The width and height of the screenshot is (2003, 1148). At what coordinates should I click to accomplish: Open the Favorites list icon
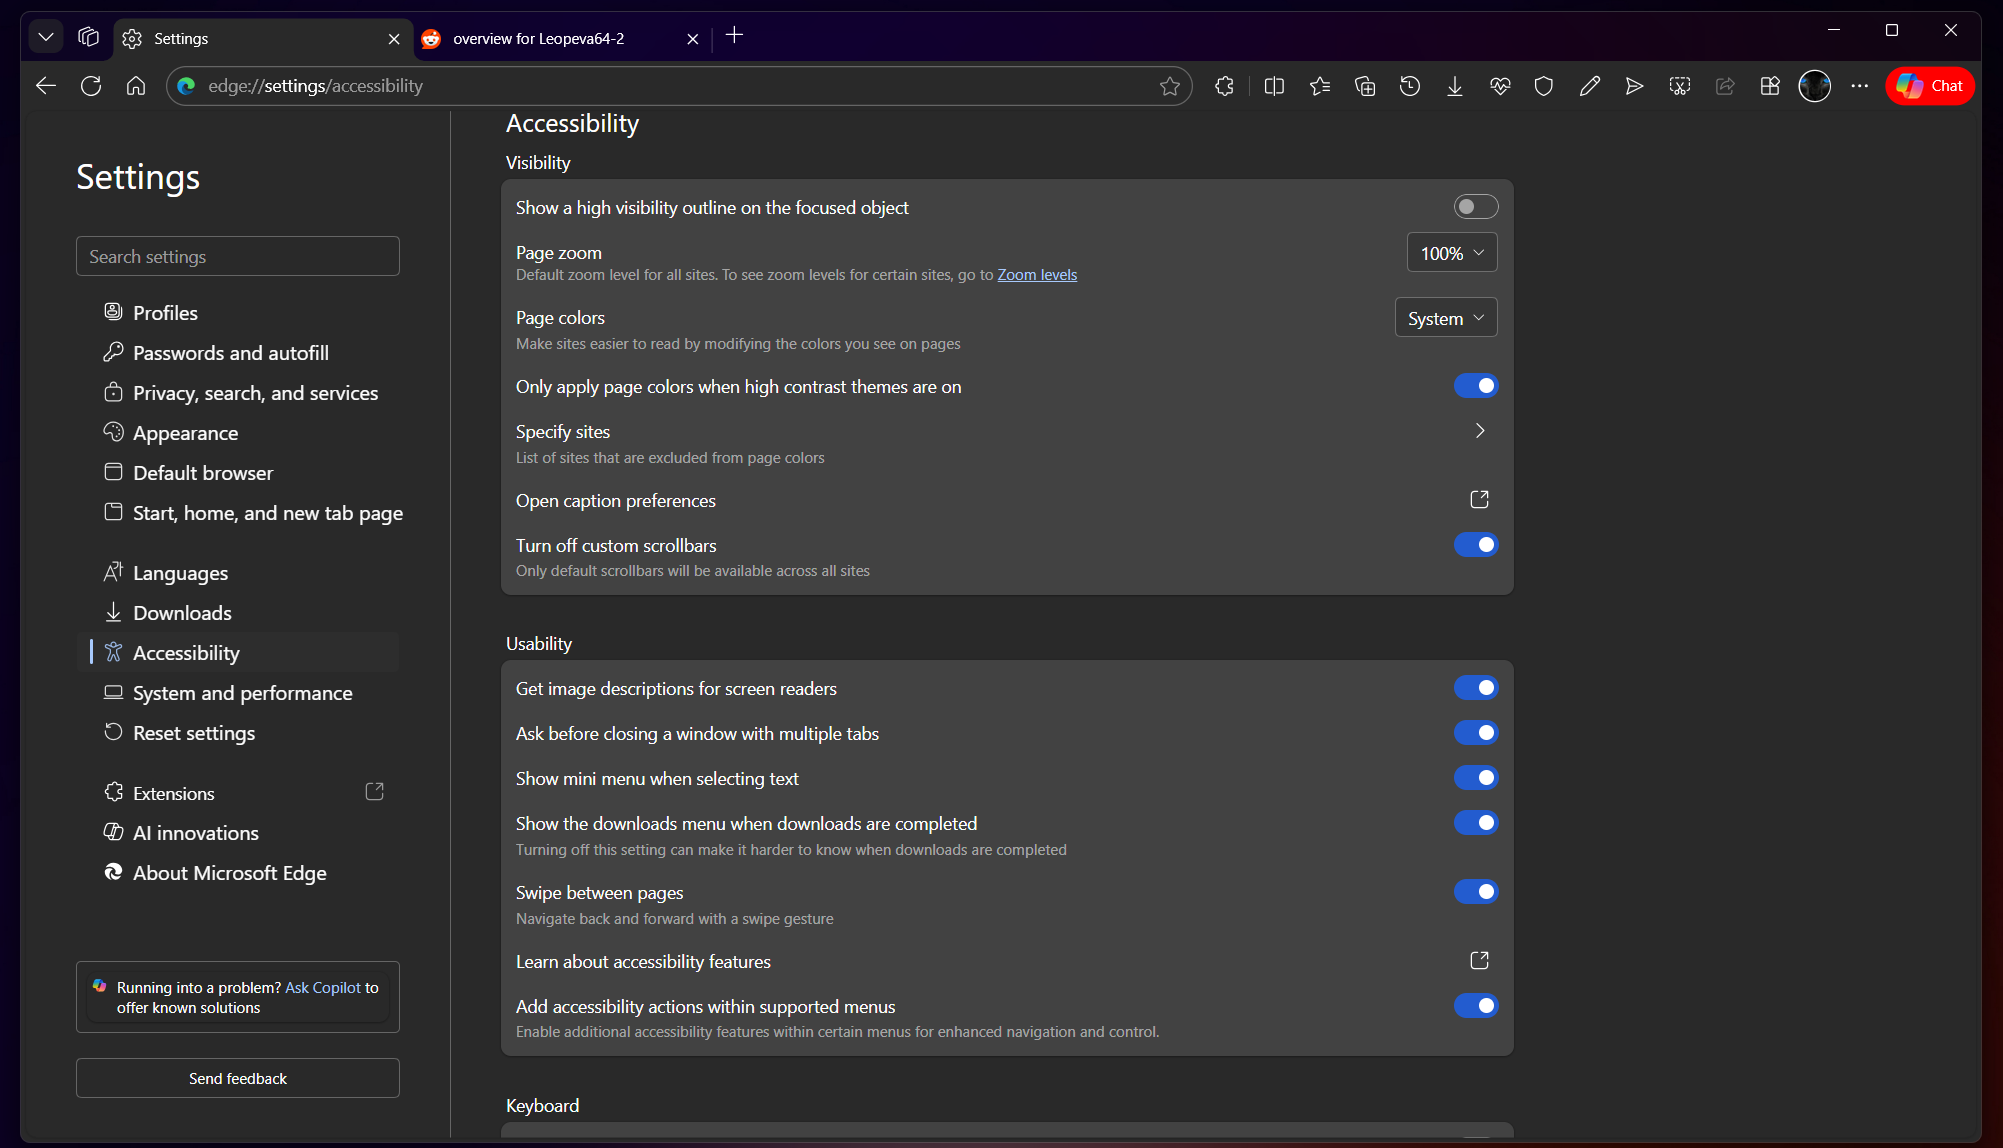(x=1320, y=86)
